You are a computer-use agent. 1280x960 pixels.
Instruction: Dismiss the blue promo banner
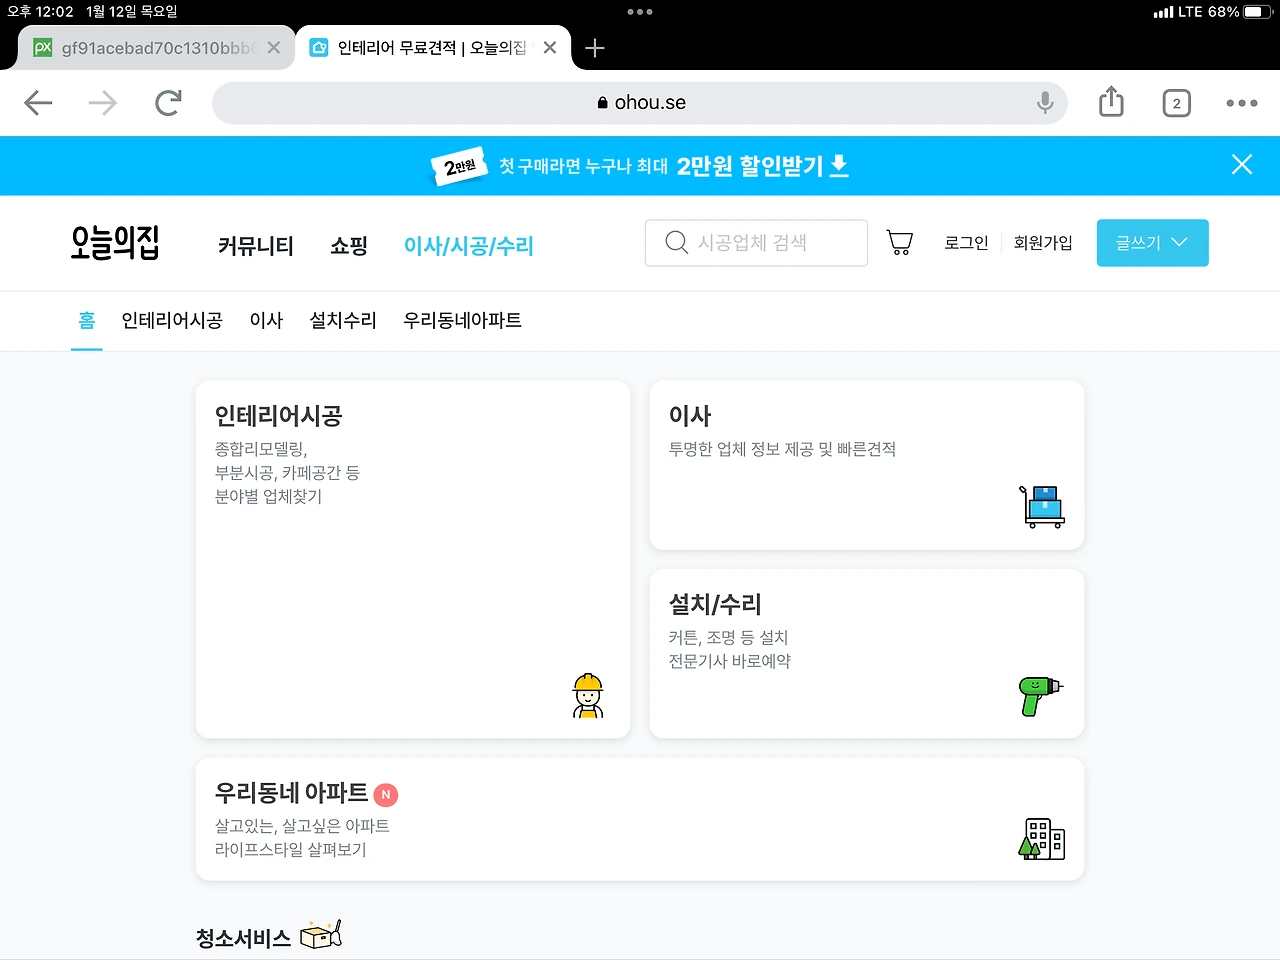click(1242, 165)
